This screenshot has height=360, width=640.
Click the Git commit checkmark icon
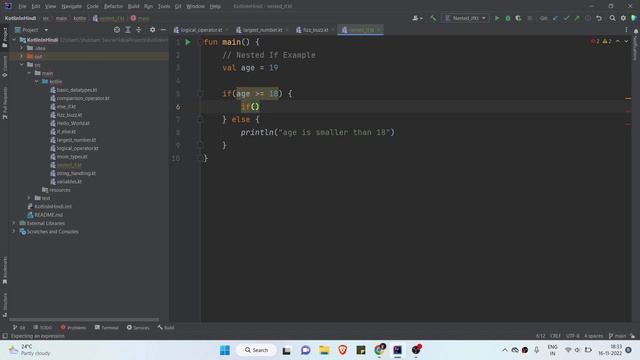[x=566, y=18]
